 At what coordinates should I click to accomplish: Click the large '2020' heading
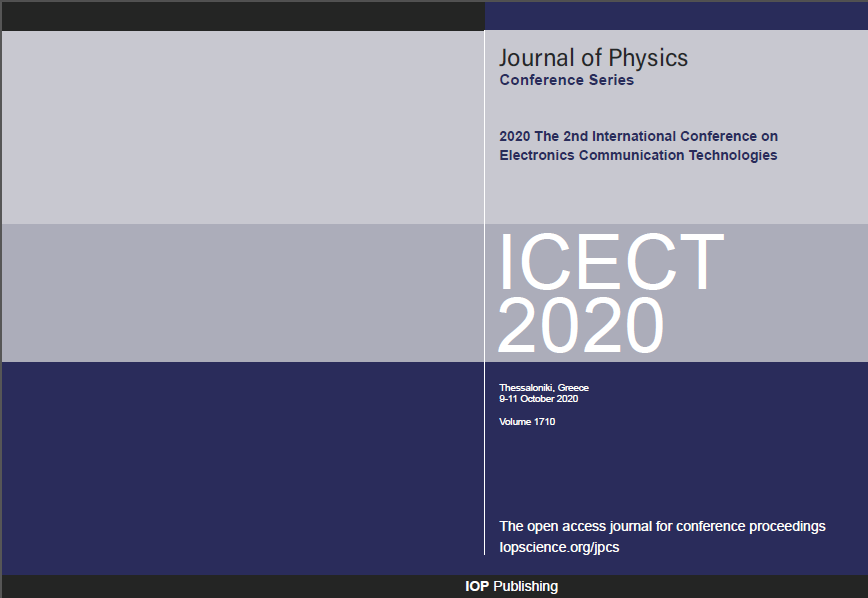click(x=581, y=325)
